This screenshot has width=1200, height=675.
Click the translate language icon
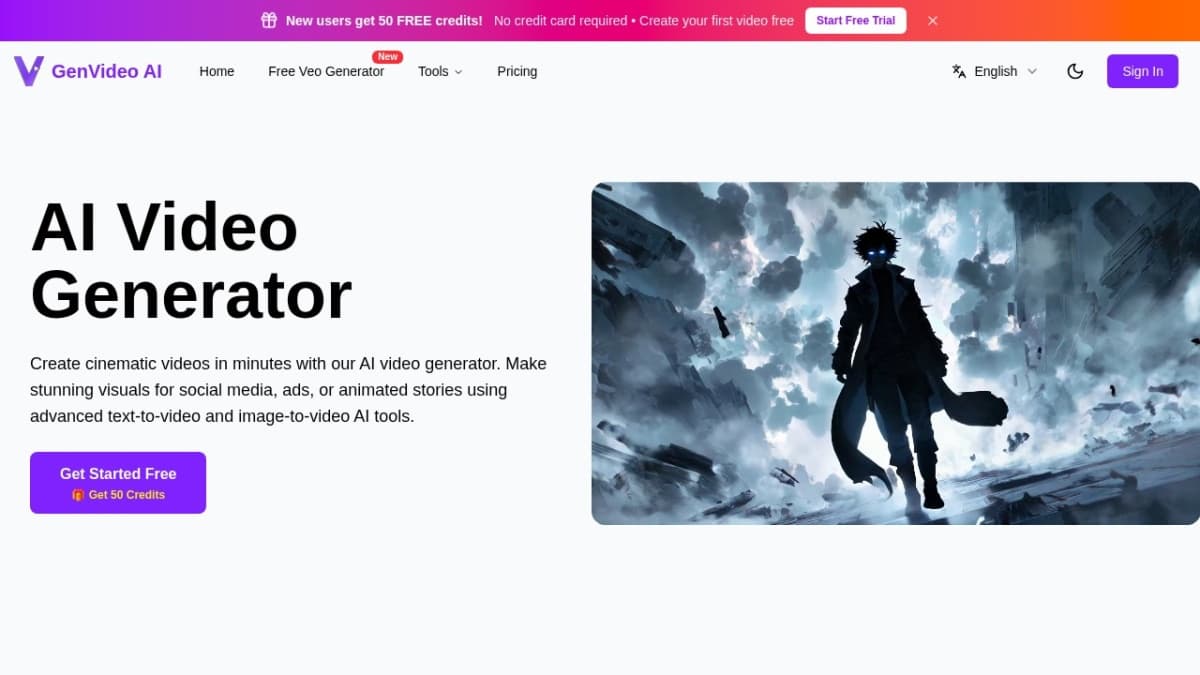[x=959, y=71]
